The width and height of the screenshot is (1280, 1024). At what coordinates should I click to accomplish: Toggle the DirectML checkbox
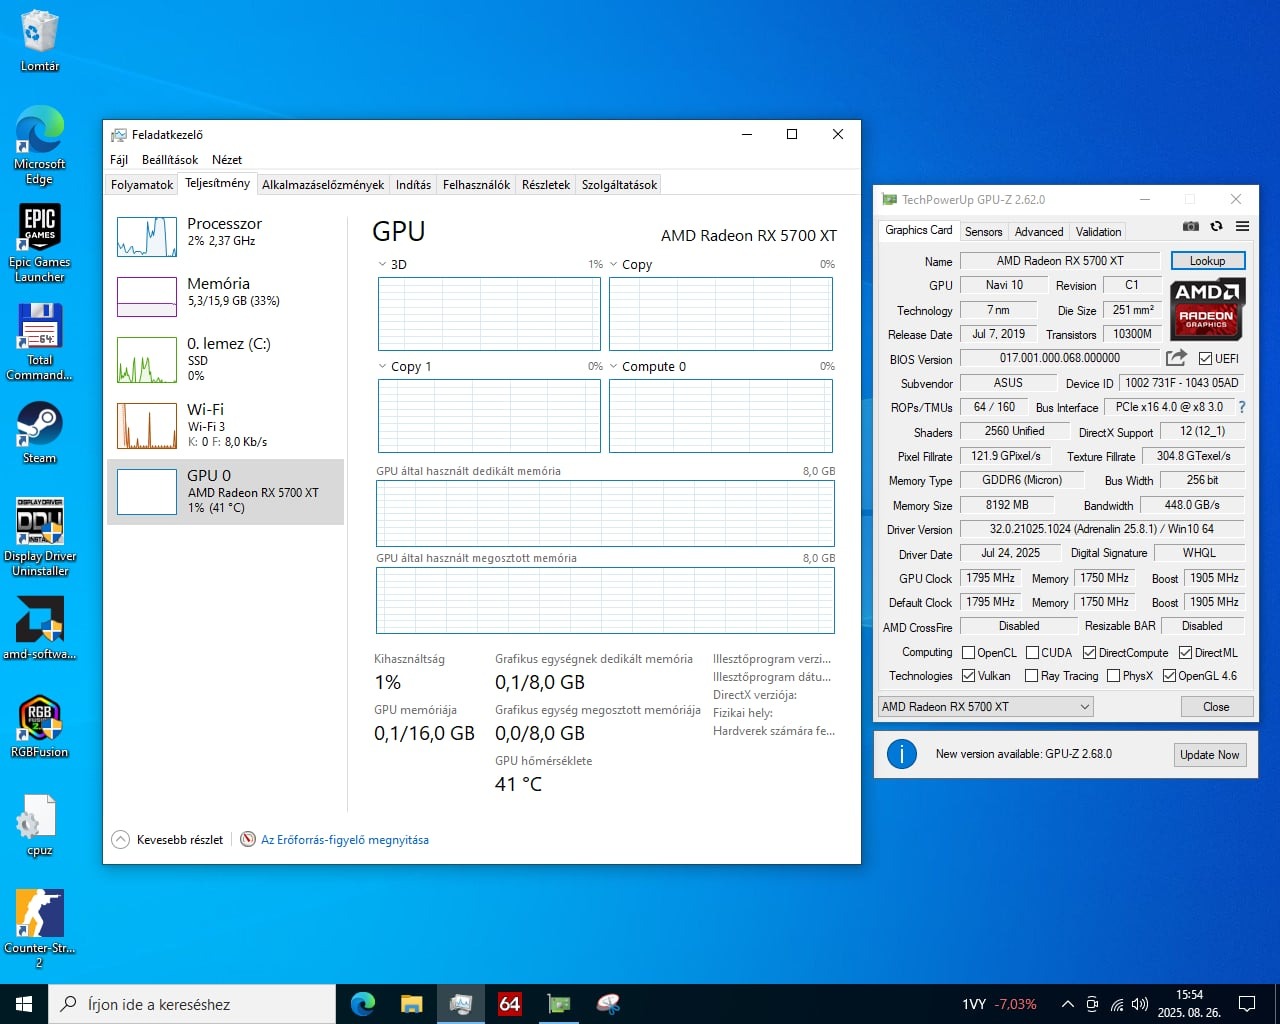click(1185, 653)
